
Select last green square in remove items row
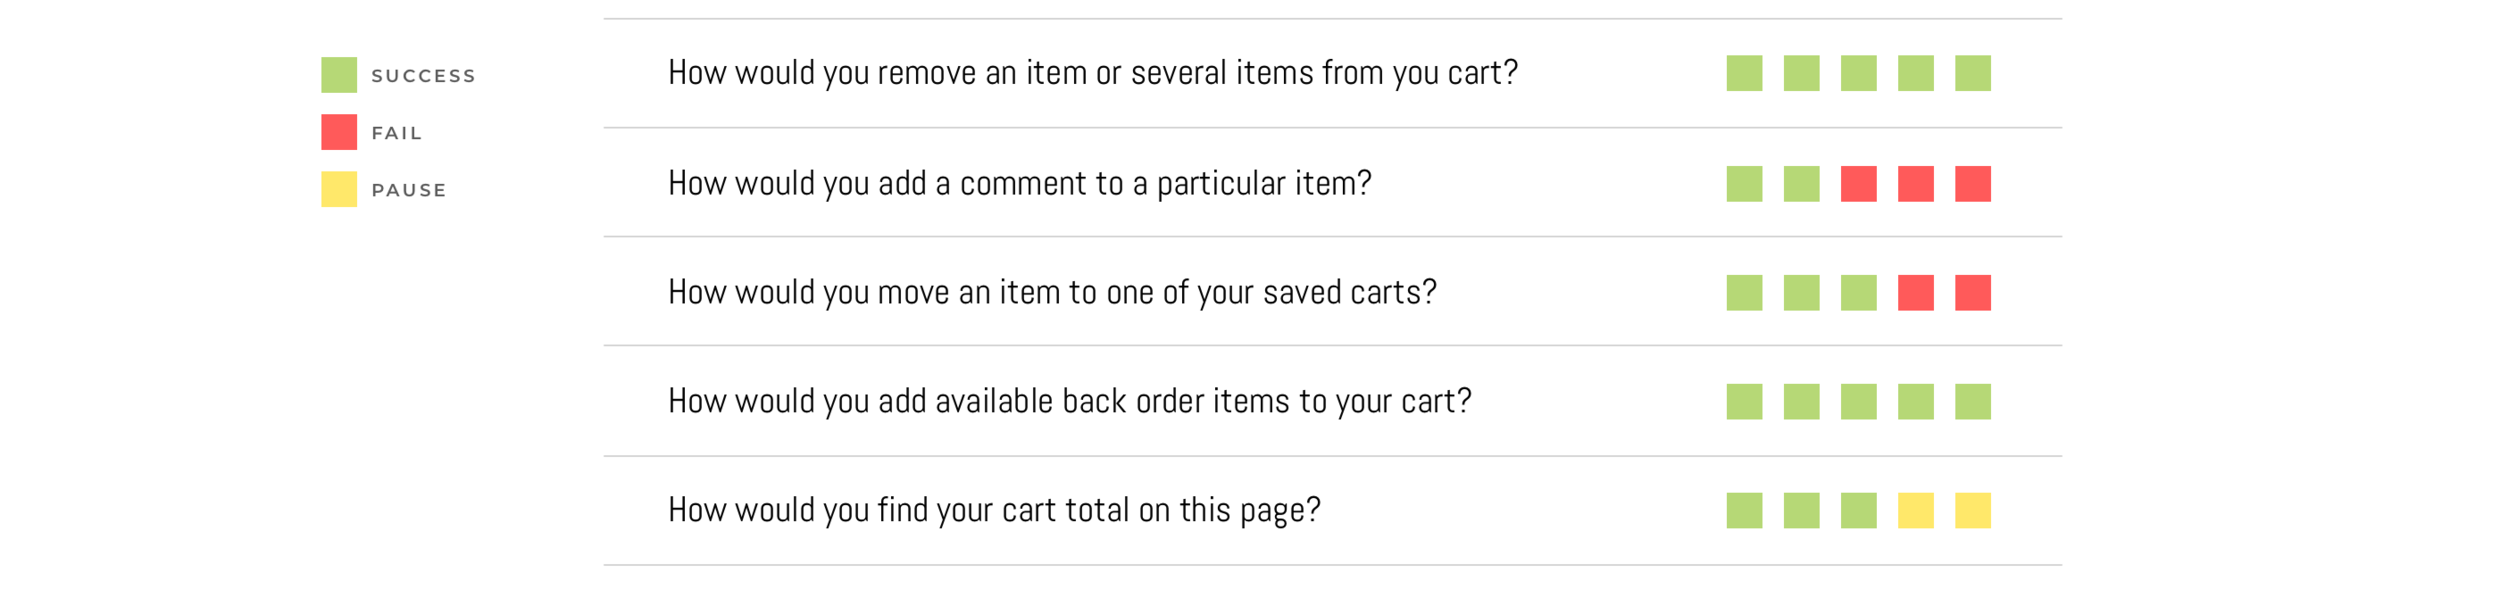[1973, 73]
